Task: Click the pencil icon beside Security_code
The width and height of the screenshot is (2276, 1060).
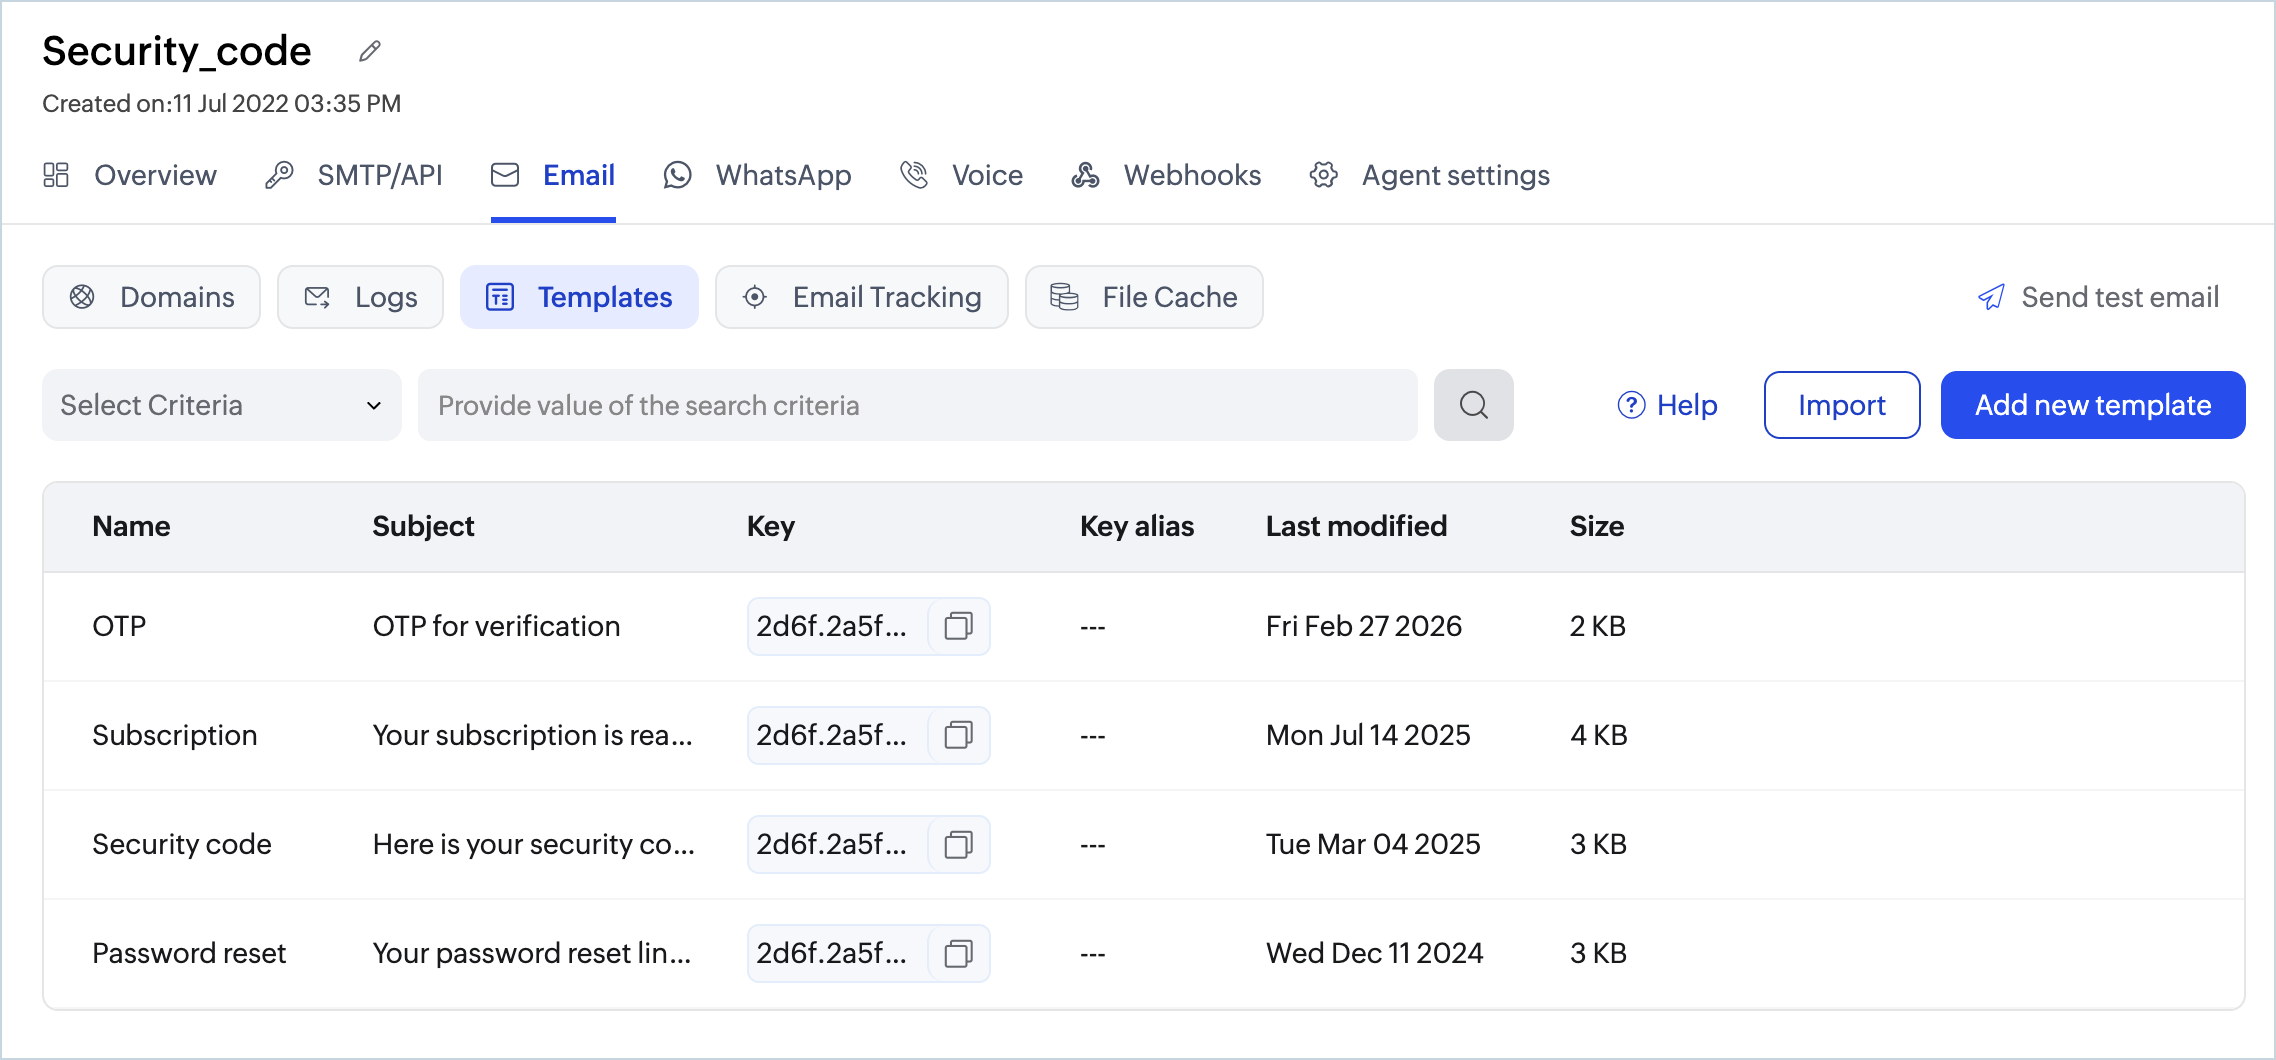Action: coord(370,51)
